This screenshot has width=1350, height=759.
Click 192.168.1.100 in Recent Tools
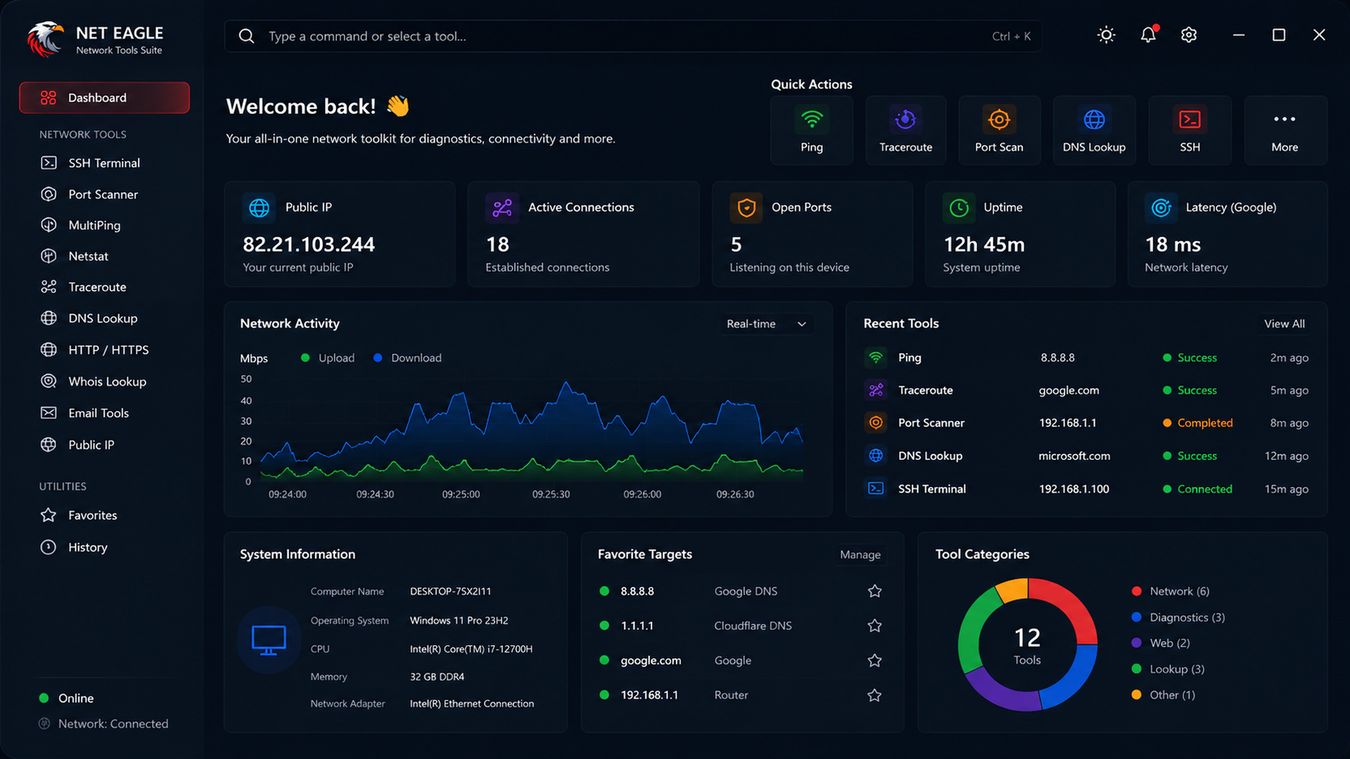(1074, 489)
